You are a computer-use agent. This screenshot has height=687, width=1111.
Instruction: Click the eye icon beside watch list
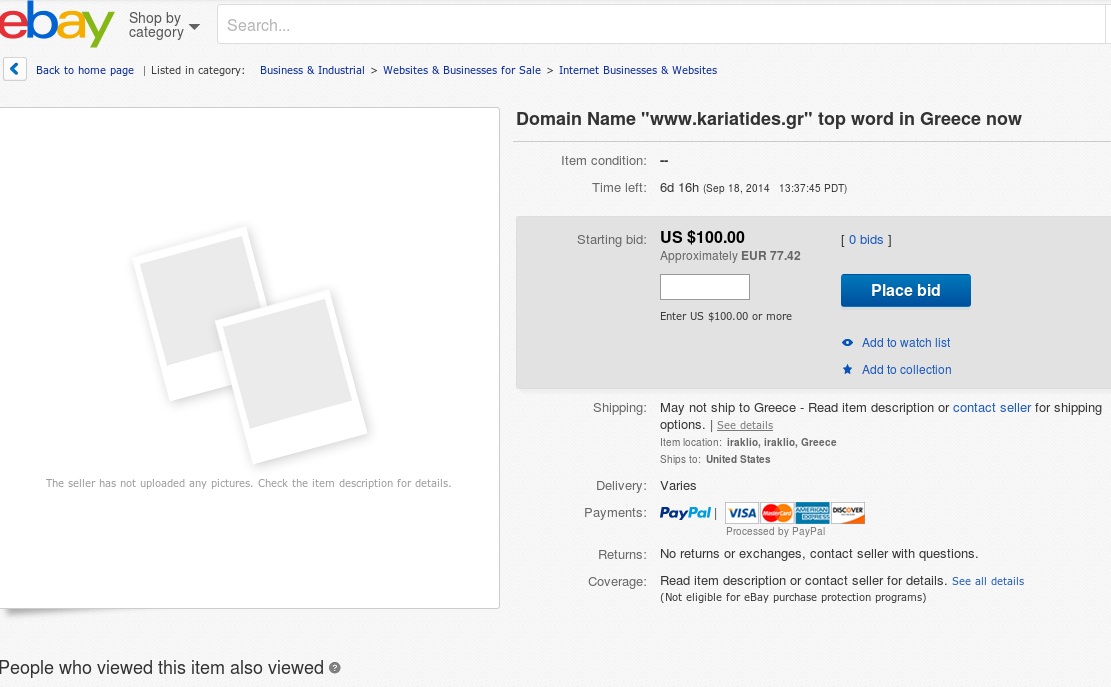[x=847, y=343]
